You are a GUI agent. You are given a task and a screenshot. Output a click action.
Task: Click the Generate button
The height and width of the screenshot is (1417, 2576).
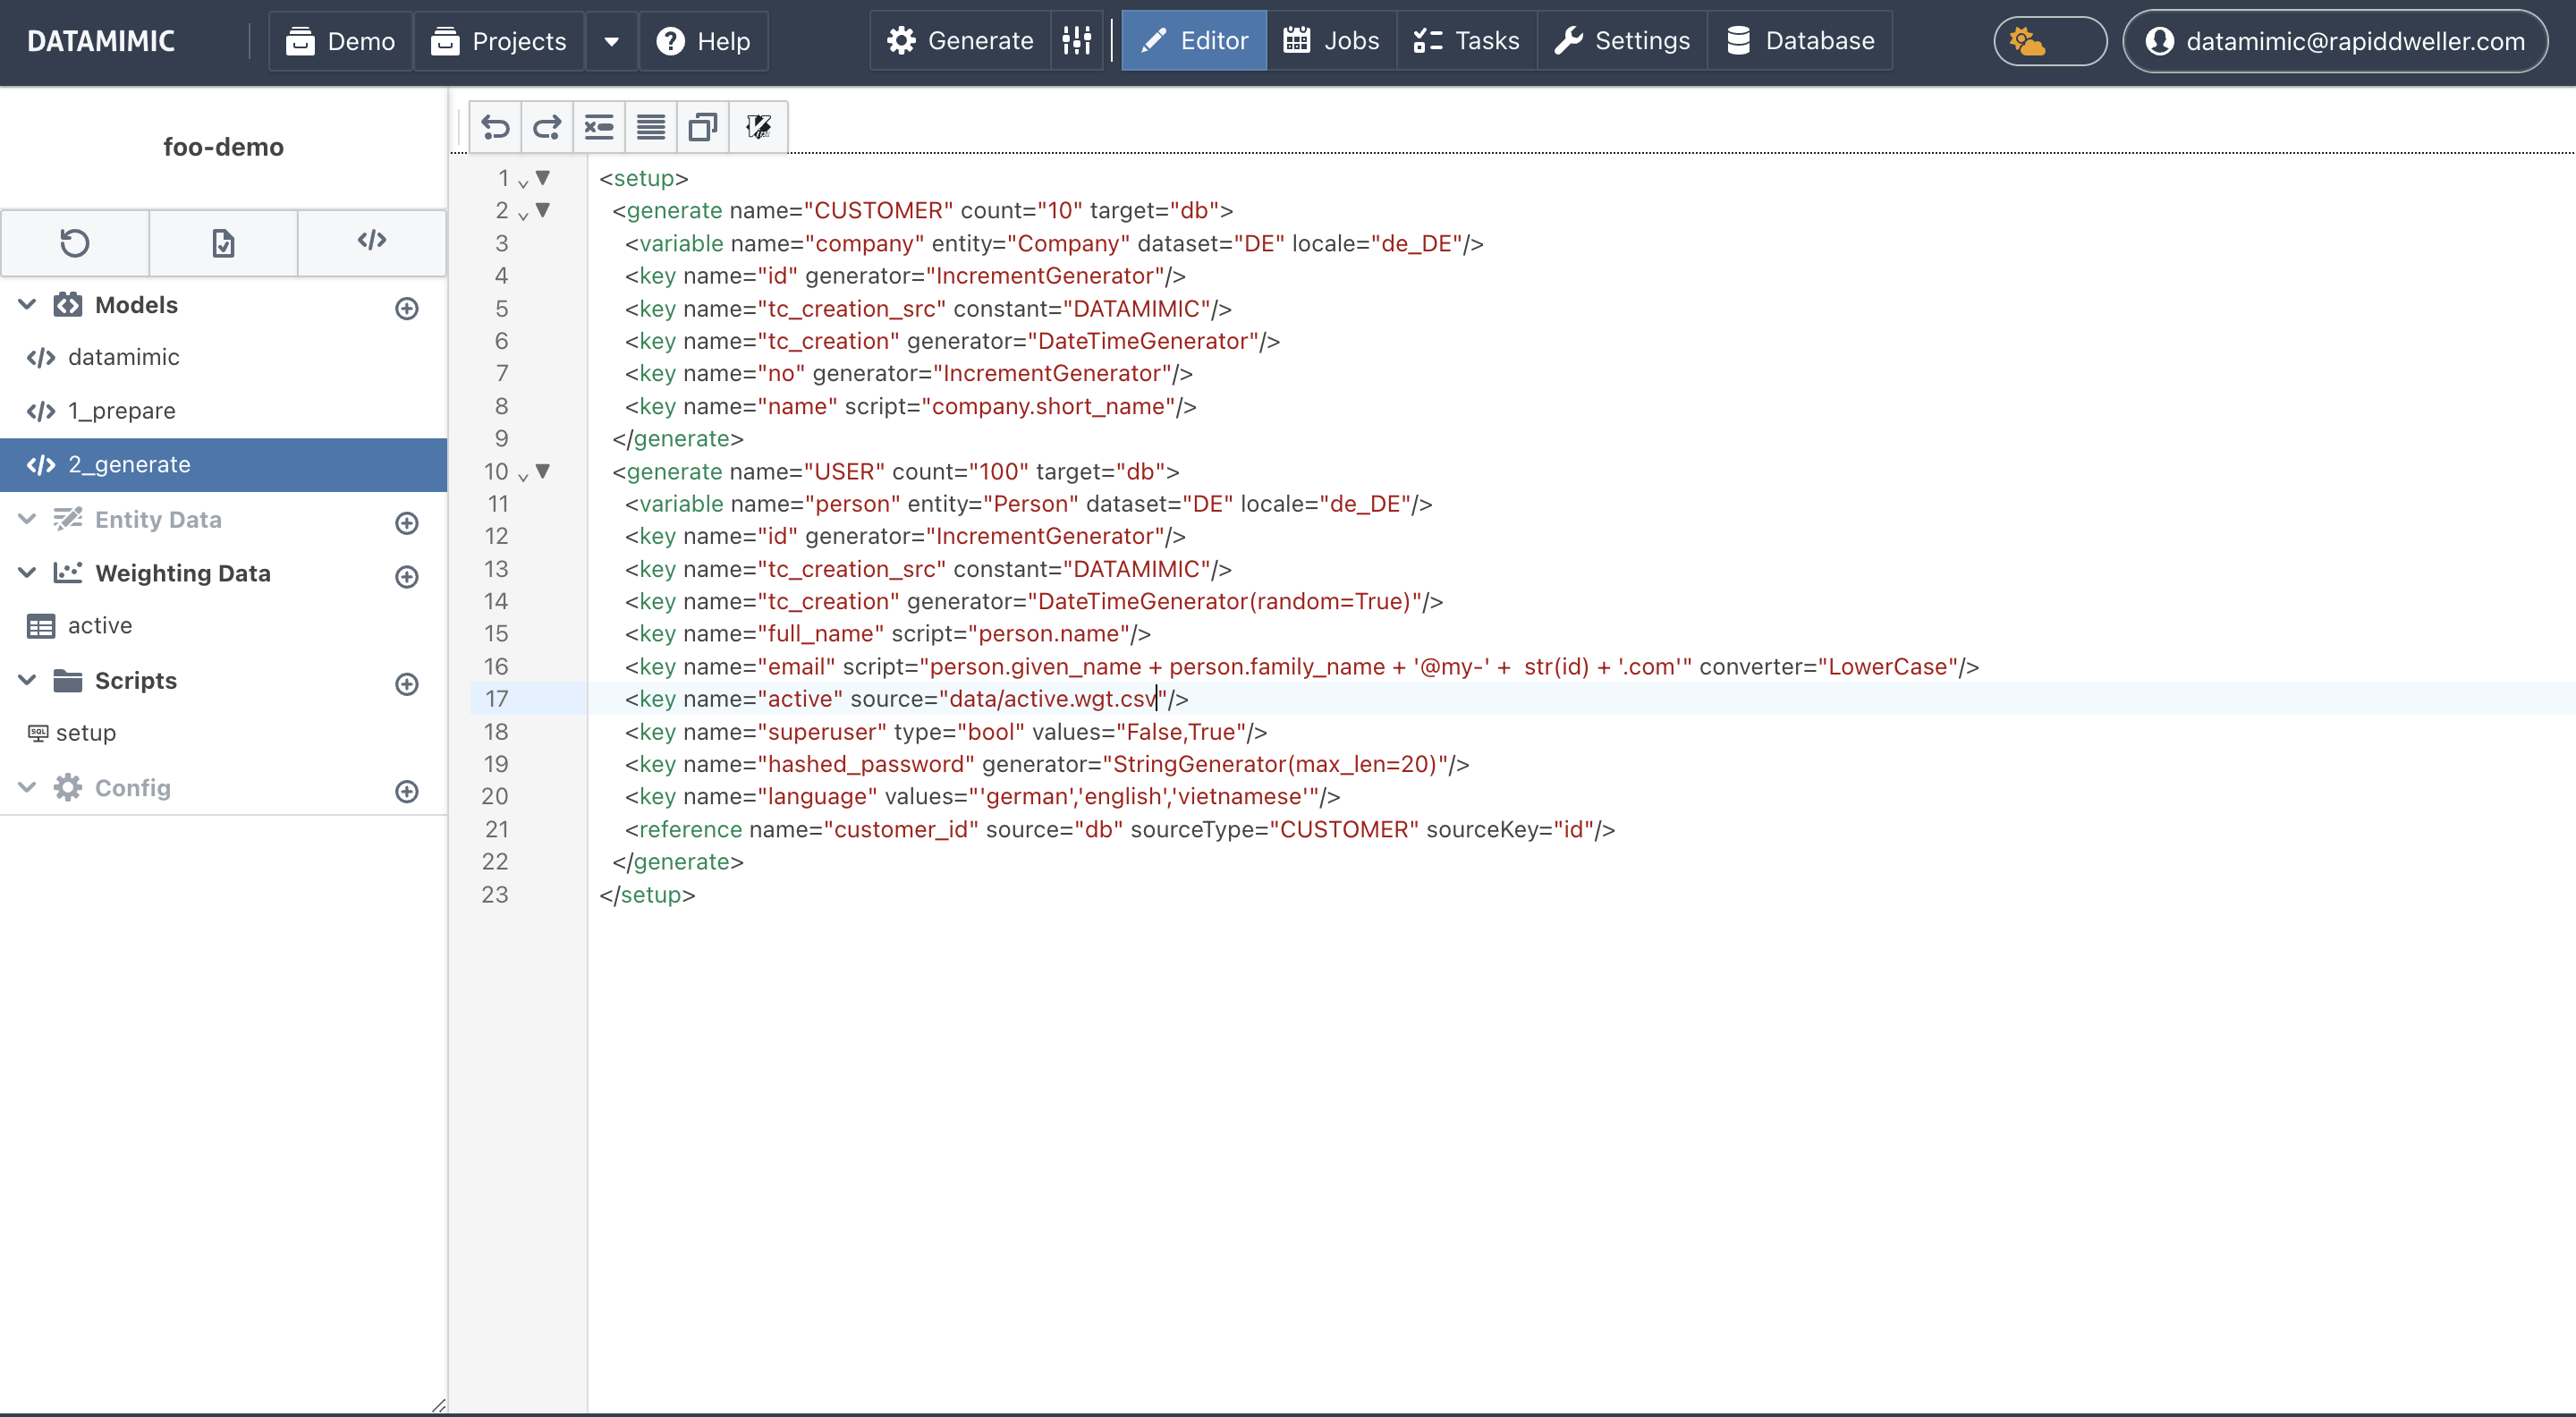tap(960, 41)
